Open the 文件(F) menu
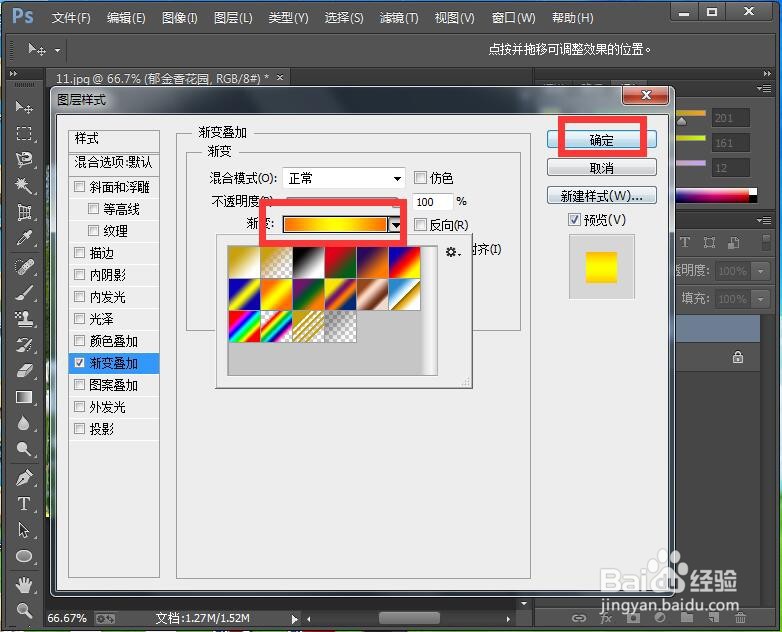 point(71,18)
